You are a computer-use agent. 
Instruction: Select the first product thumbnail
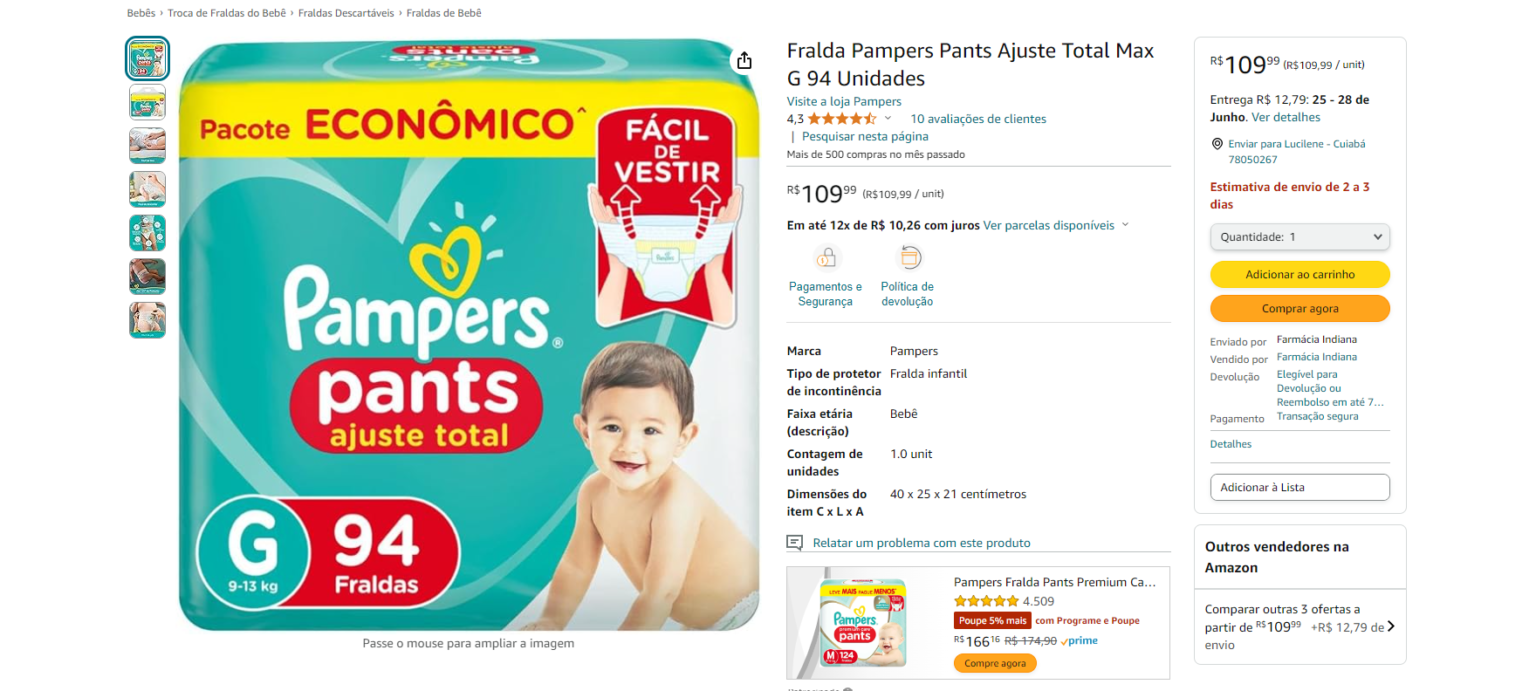click(x=147, y=58)
